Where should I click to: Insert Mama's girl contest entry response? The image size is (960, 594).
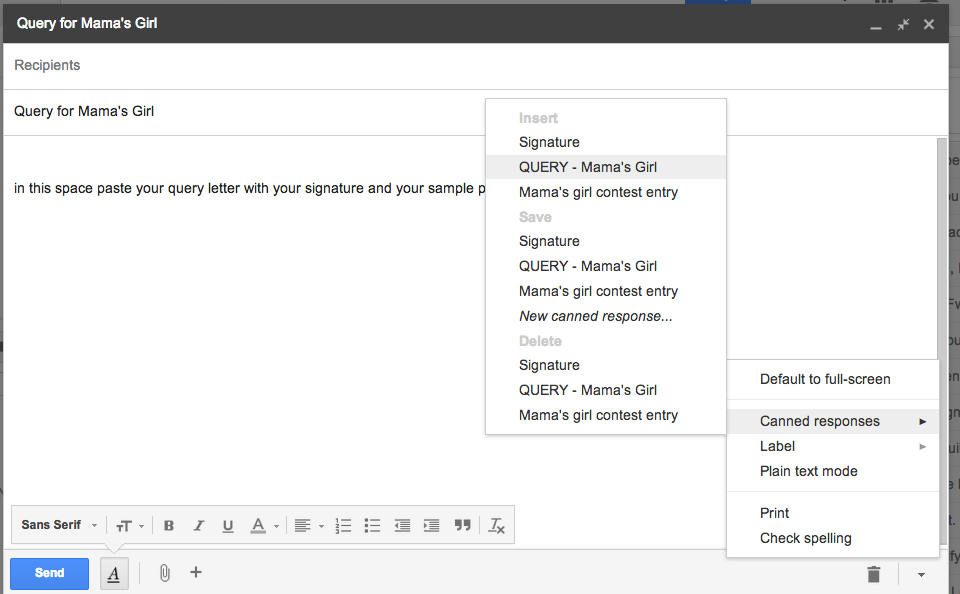point(606,192)
